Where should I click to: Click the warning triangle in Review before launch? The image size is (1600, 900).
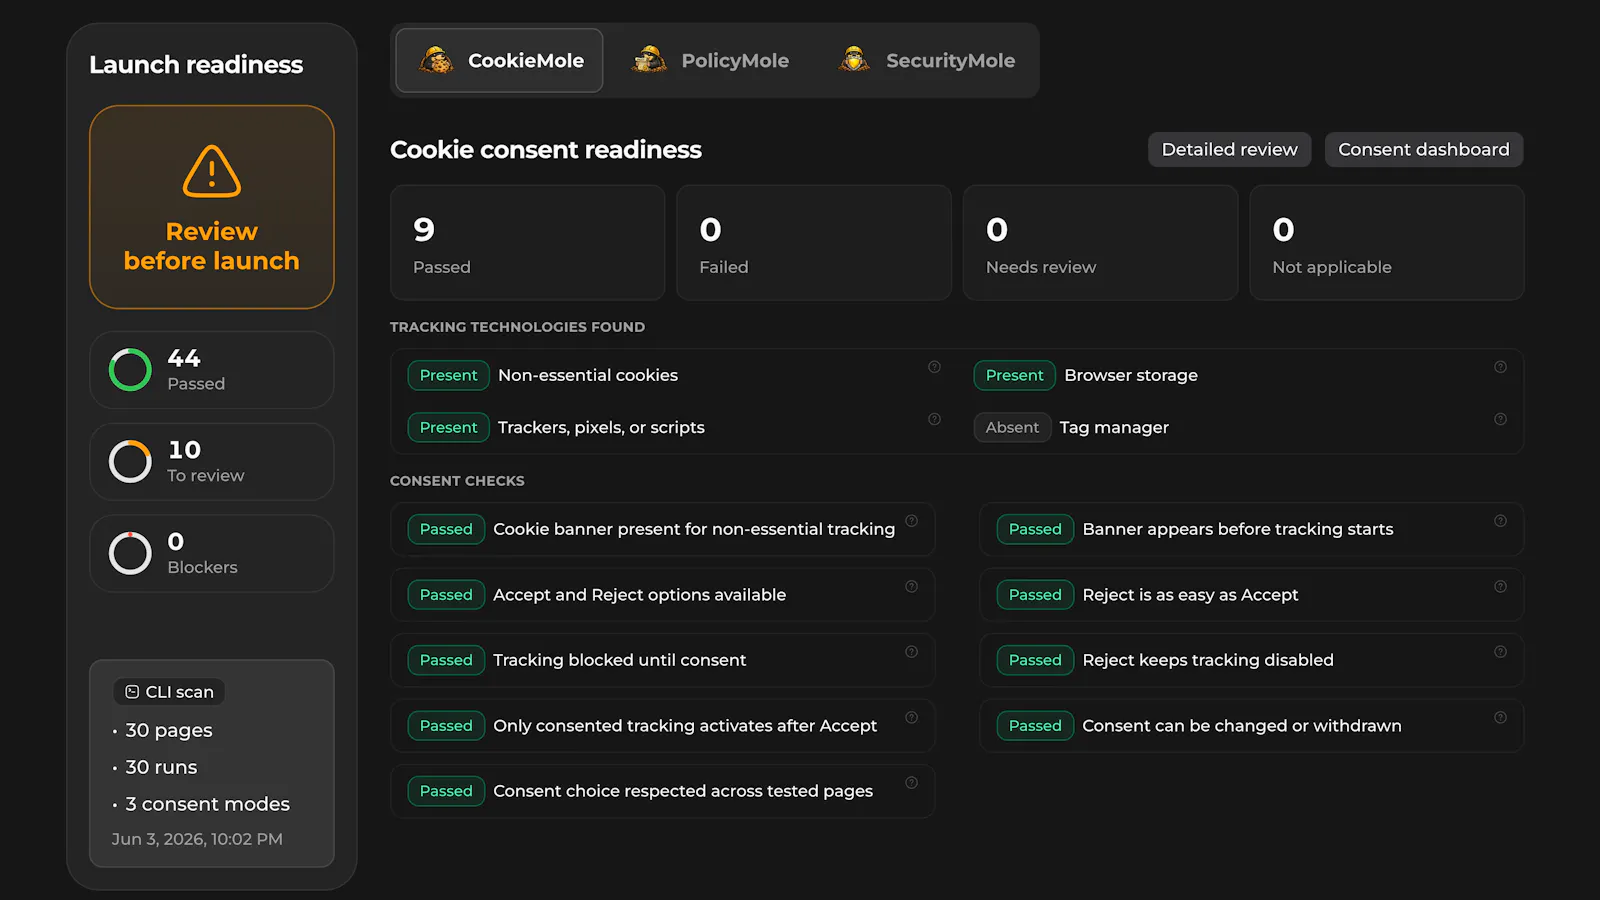(x=212, y=171)
